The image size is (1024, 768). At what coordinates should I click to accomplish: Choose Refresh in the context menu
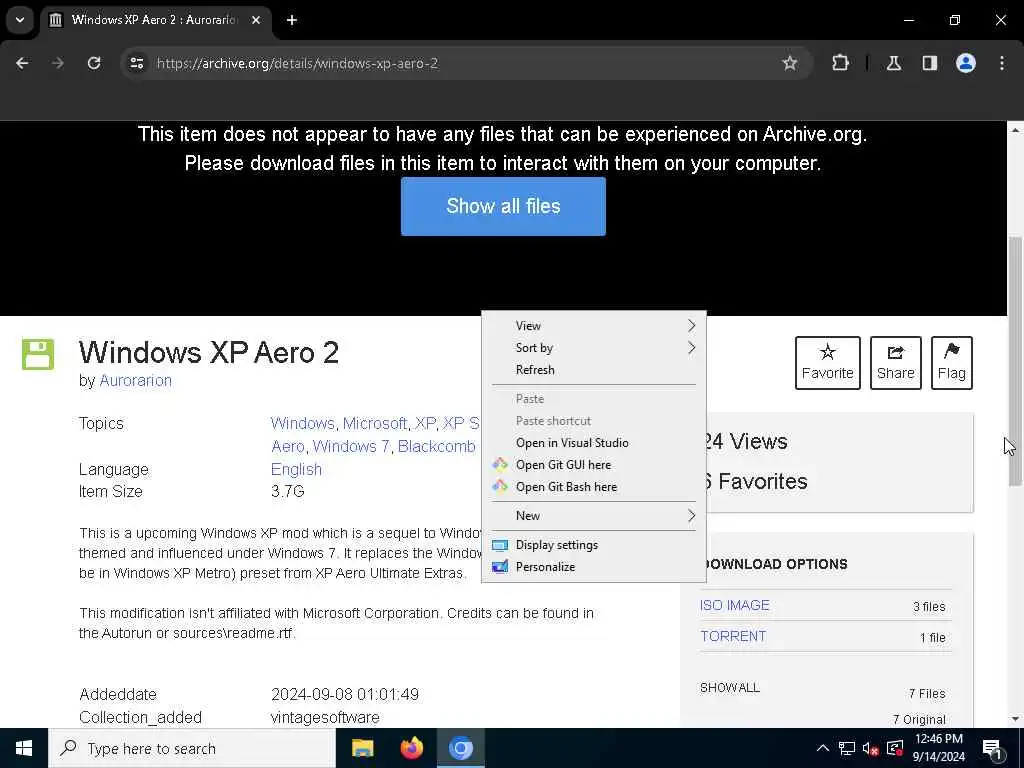click(594, 370)
